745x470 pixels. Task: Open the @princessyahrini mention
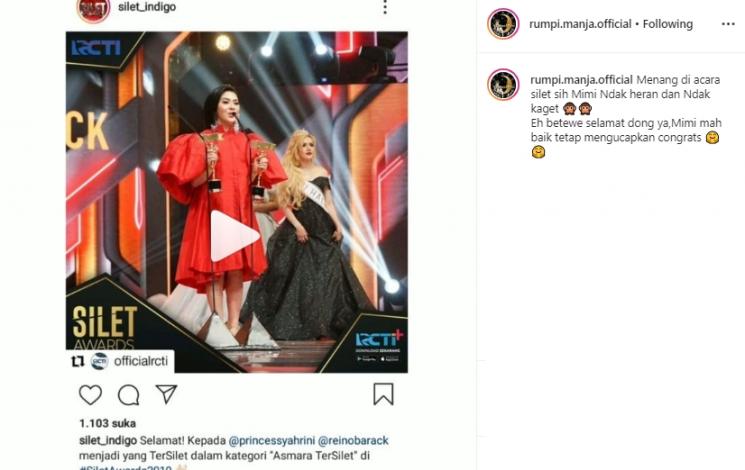click(271, 441)
